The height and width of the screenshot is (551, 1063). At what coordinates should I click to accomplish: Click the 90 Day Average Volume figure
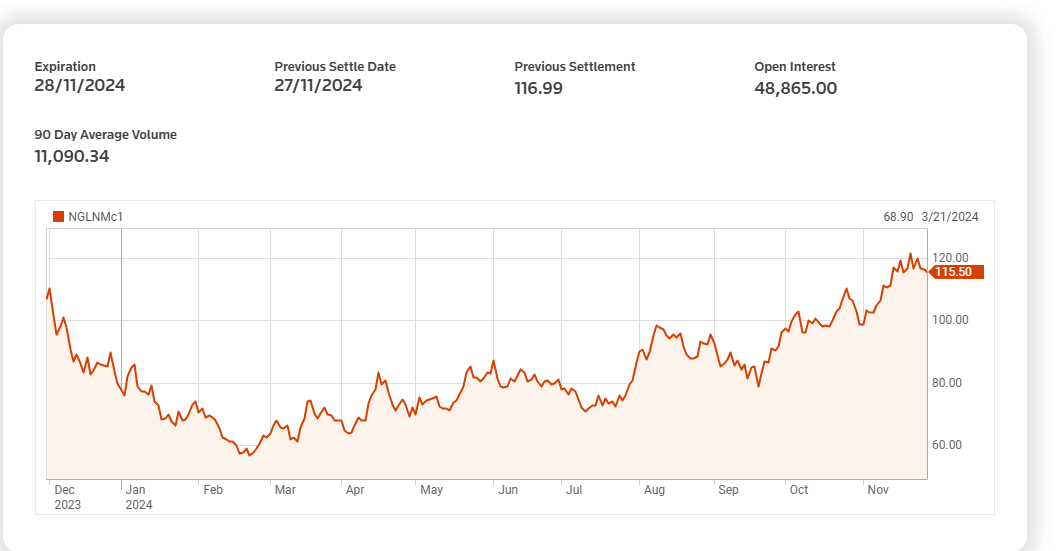72,156
